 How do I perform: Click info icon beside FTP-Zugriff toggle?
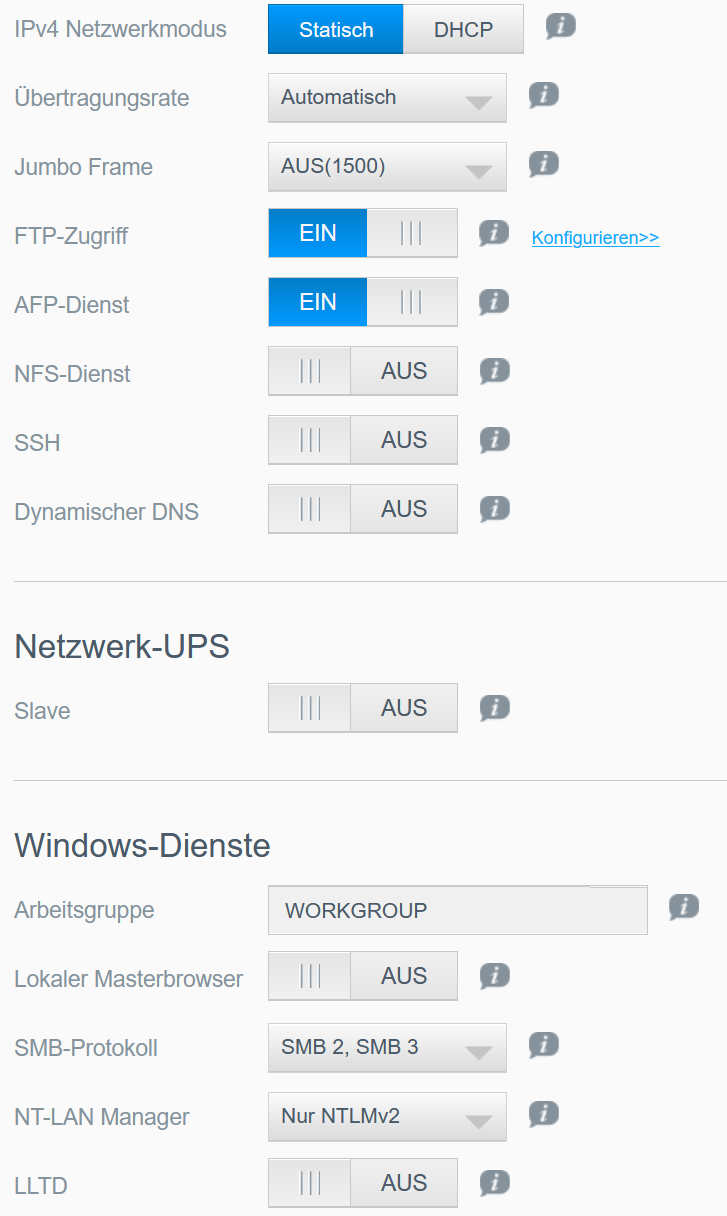point(494,233)
